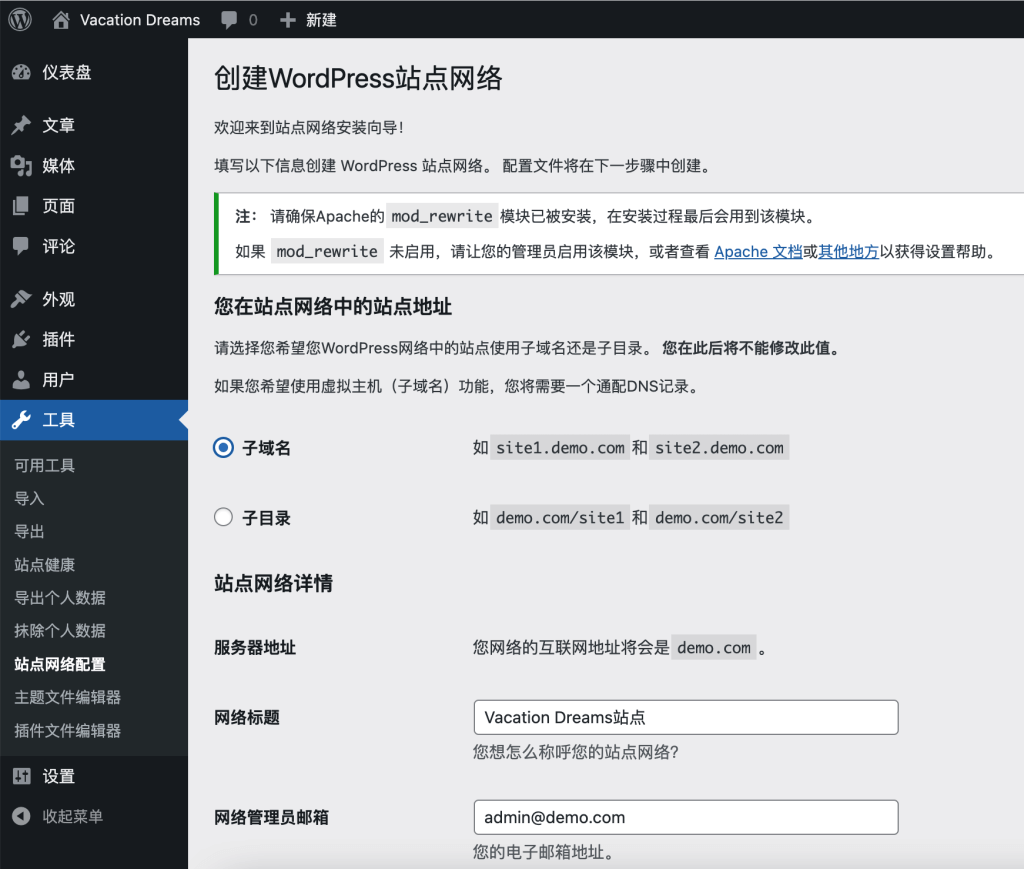Screen dimensions: 1024x869
Task: Click the 网络标题 text field
Action: [685, 717]
